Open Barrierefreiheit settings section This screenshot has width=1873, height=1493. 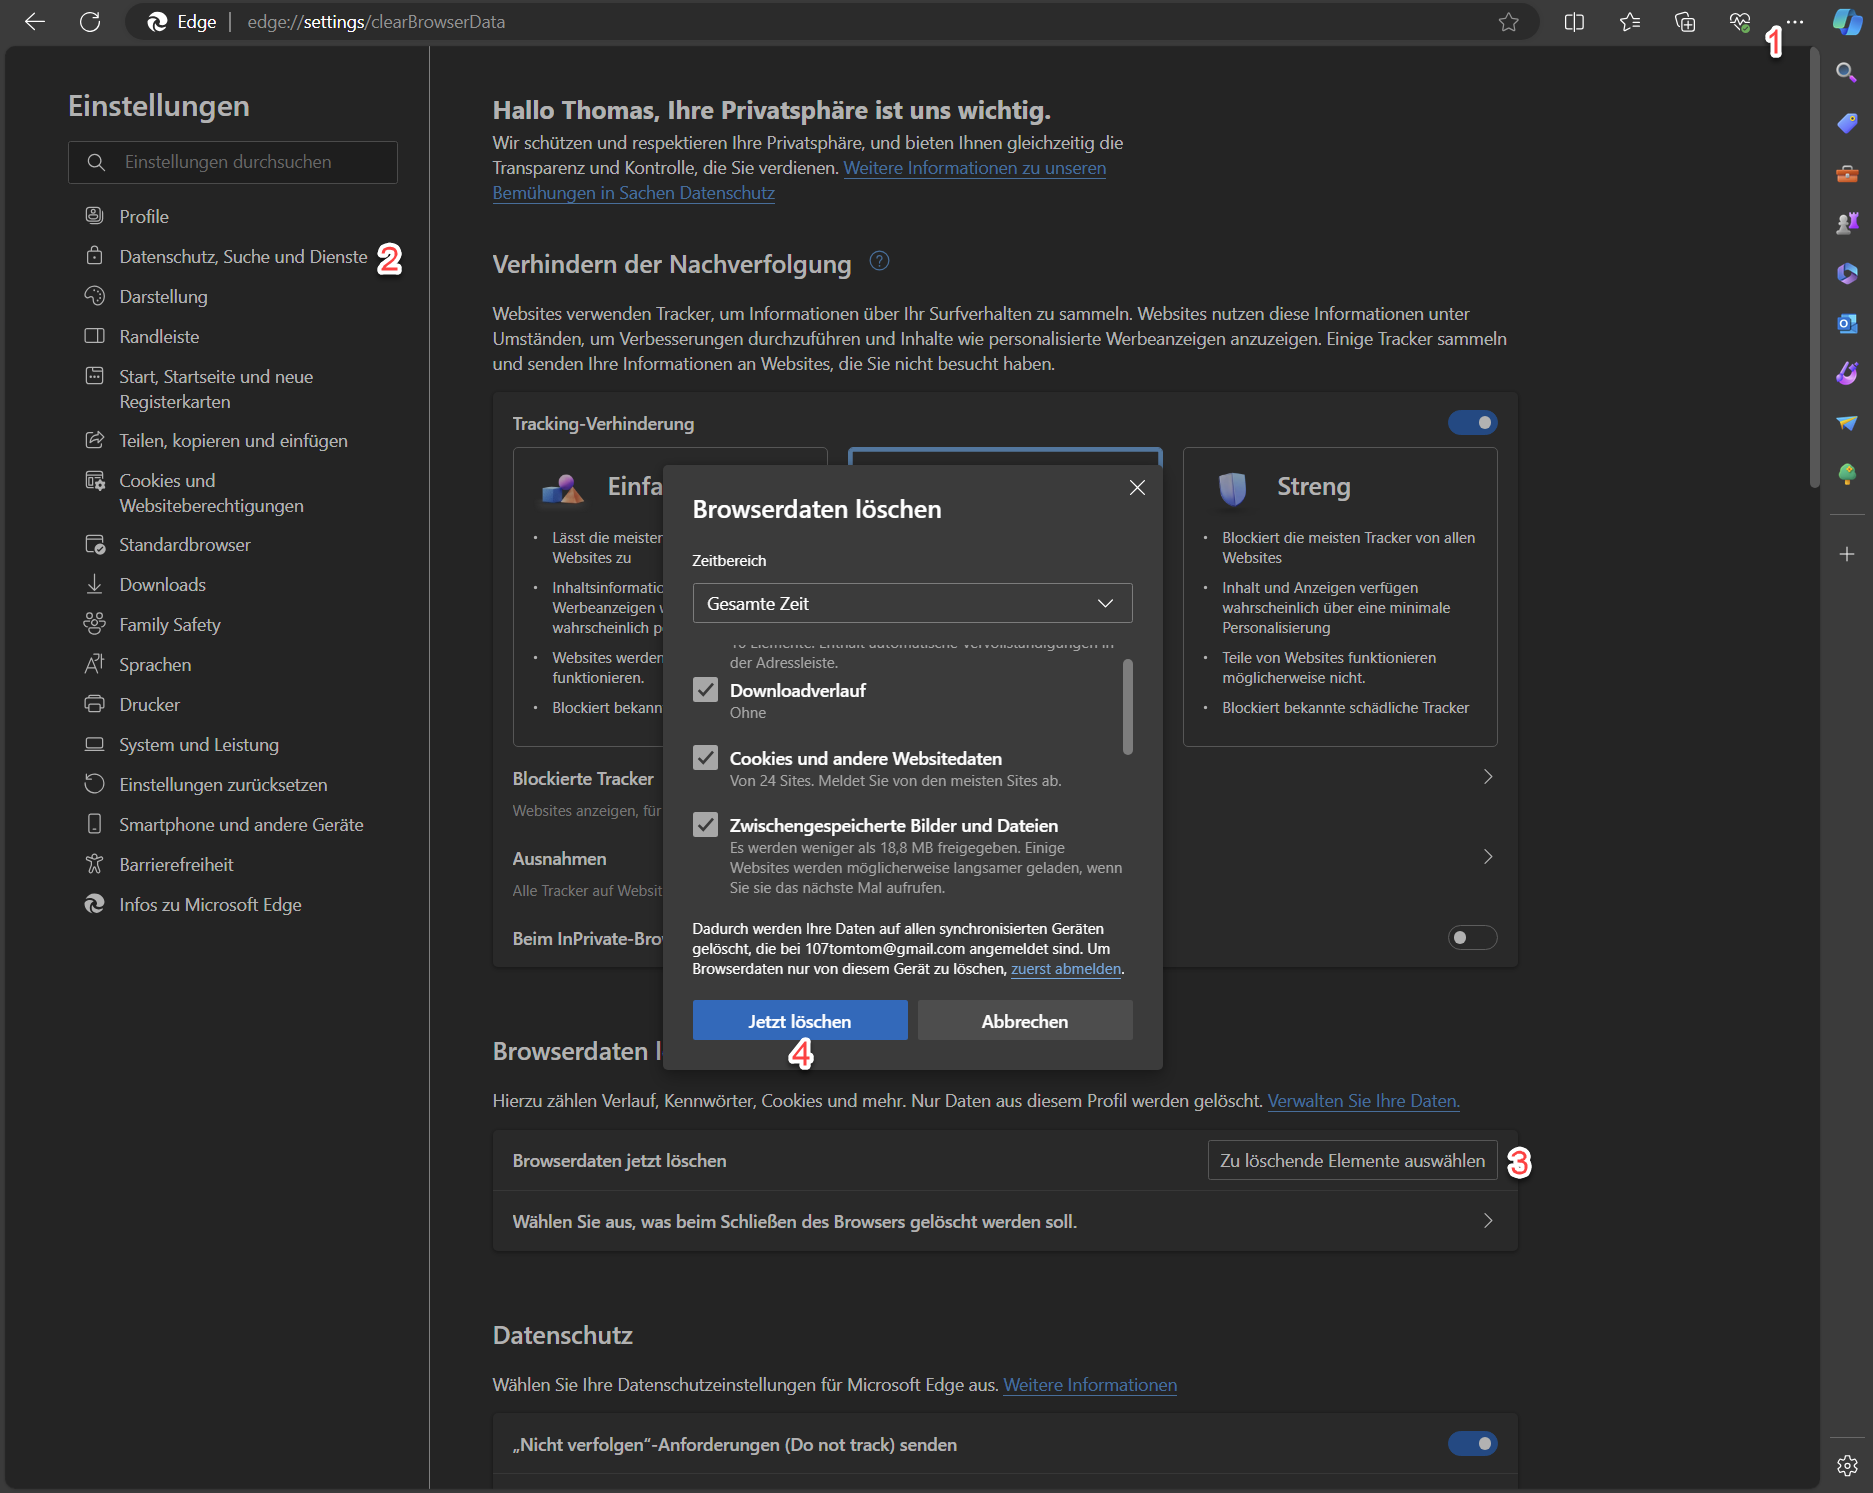[x=176, y=865]
